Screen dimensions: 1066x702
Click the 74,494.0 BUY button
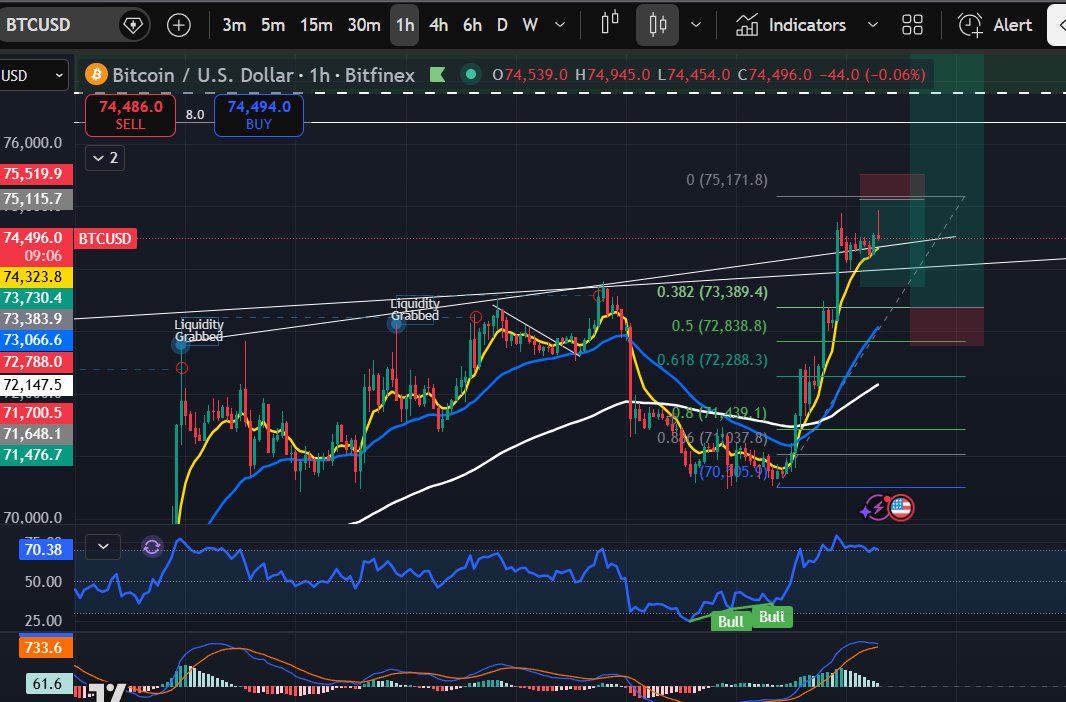click(259, 115)
